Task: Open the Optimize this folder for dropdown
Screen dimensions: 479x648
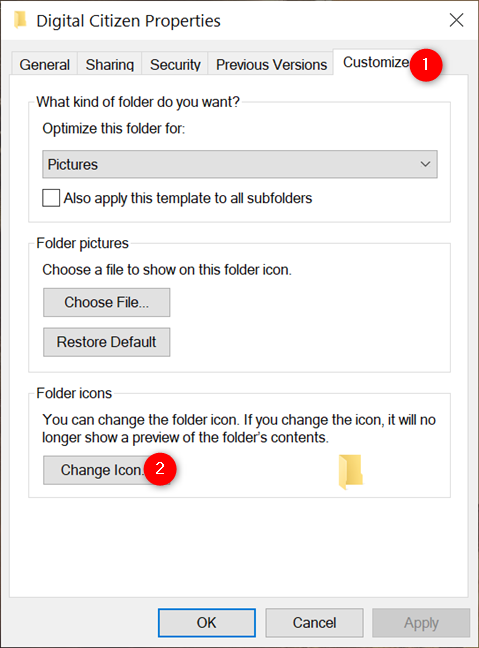Action: [240, 164]
